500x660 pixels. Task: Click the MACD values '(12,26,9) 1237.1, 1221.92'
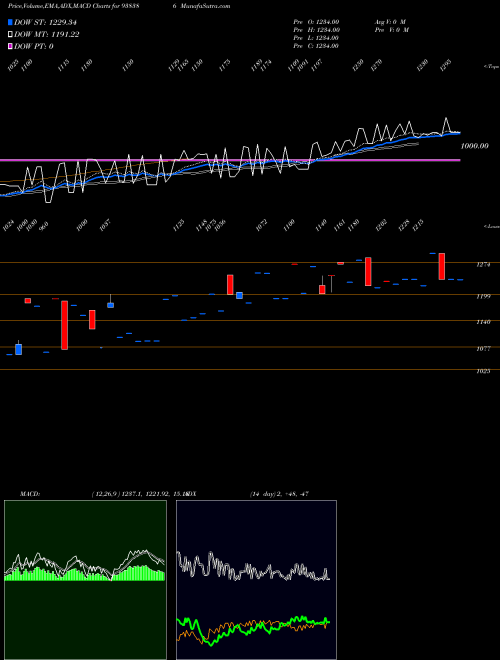pos(131,494)
